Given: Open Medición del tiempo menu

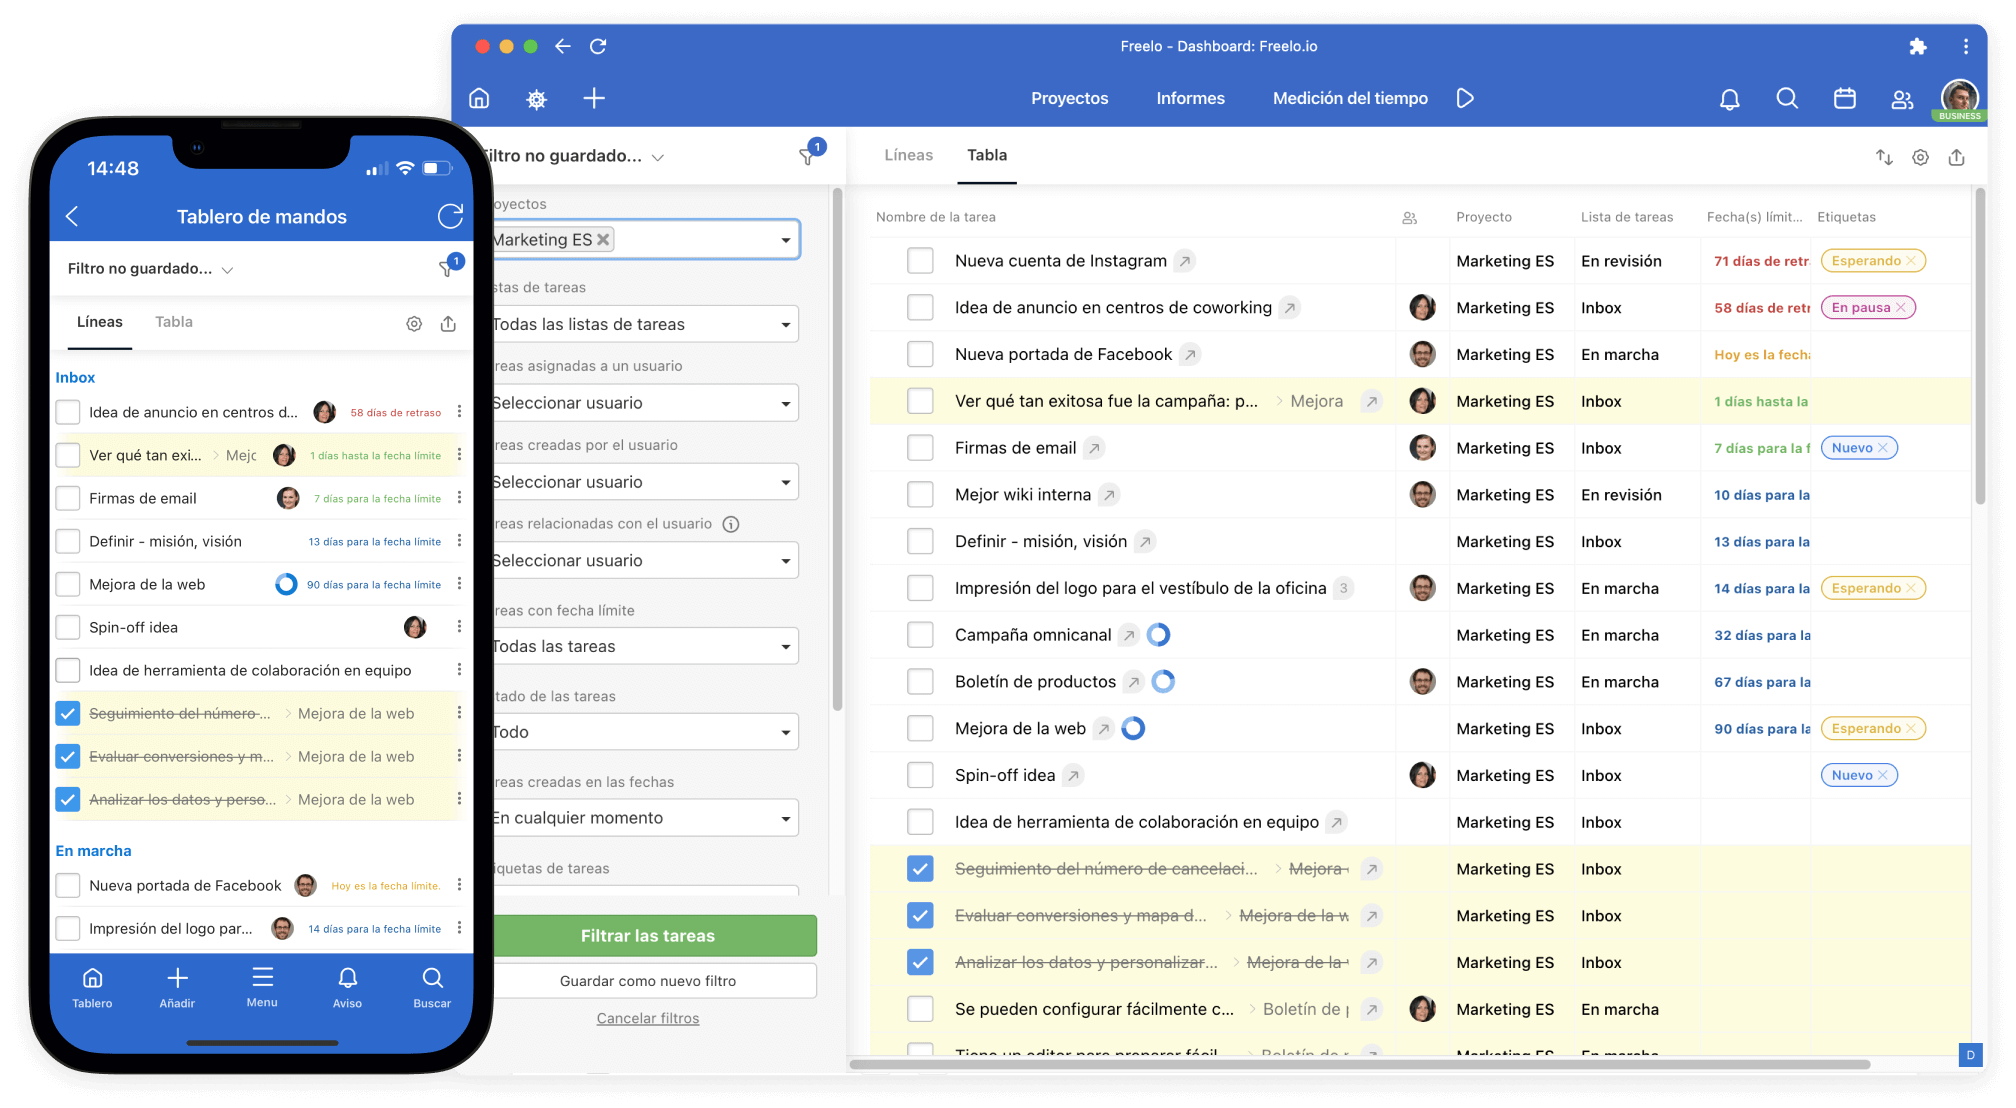Looking at the screenshot, I should click(1350, 98).
